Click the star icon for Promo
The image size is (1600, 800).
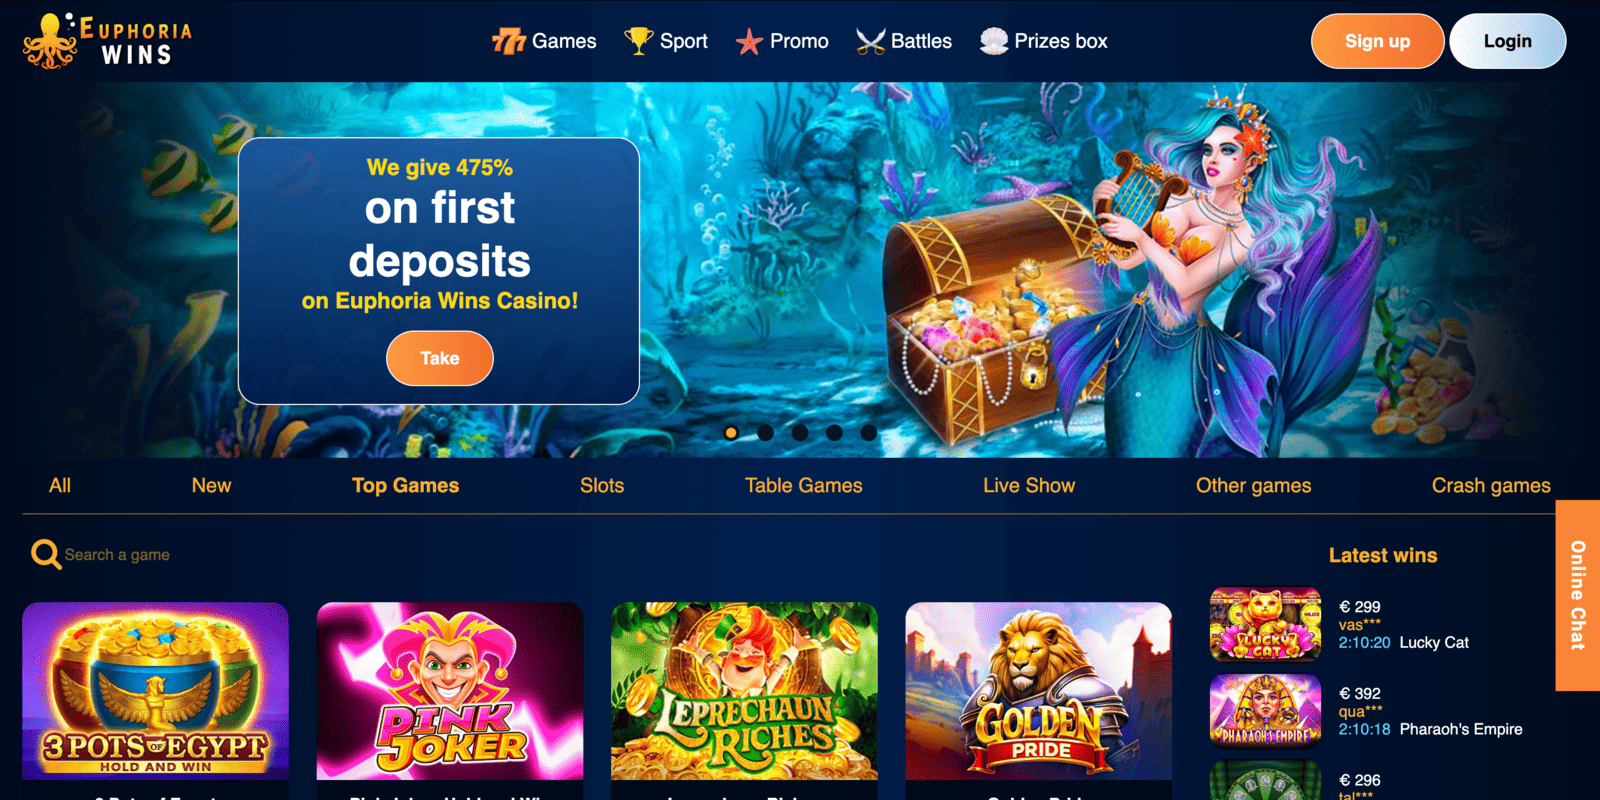749,42
